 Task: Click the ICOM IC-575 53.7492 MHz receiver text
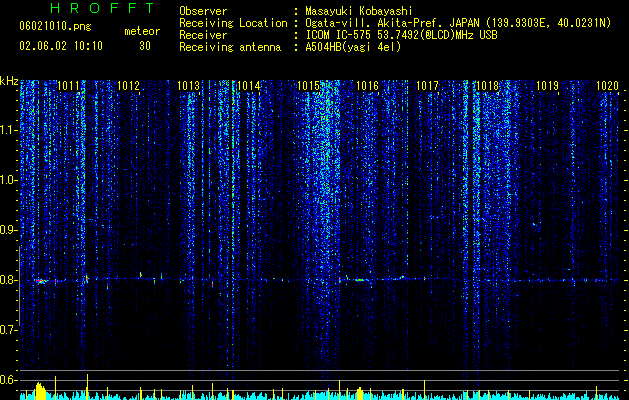(x=402, y=35)
